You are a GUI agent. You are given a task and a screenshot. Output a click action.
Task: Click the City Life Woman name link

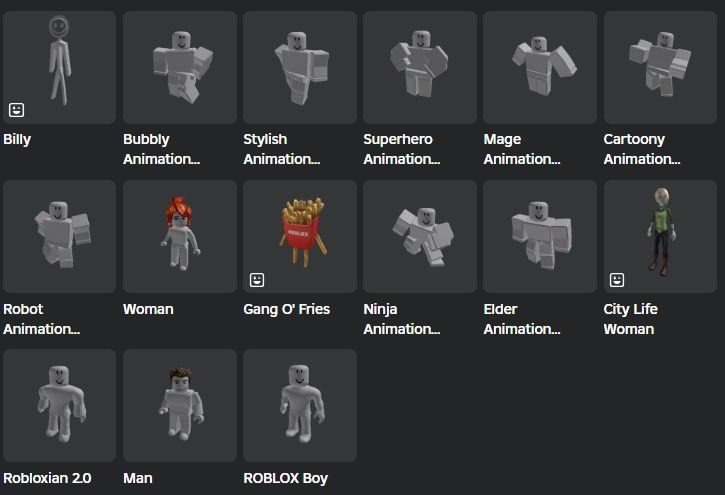click(631, 319)
